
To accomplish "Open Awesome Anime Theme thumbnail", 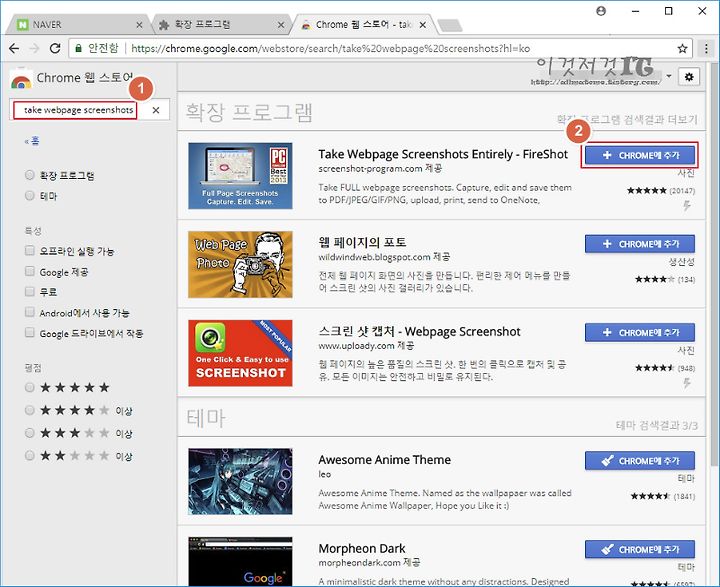I will click(240, 481).
